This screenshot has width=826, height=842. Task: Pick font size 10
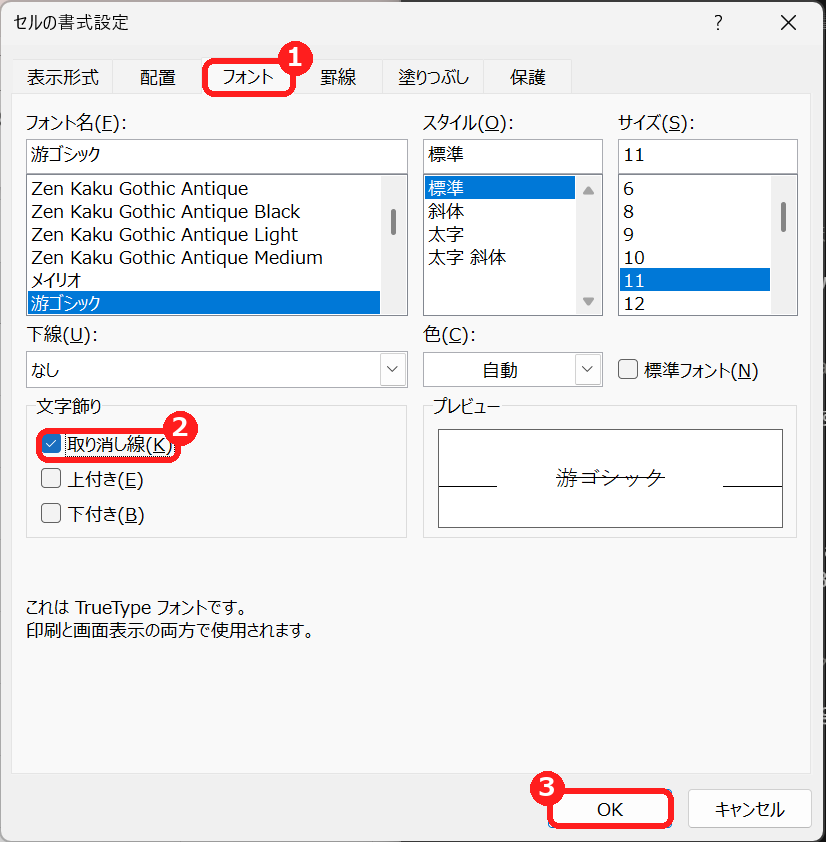pyautogui.click(x=695, y=258)
